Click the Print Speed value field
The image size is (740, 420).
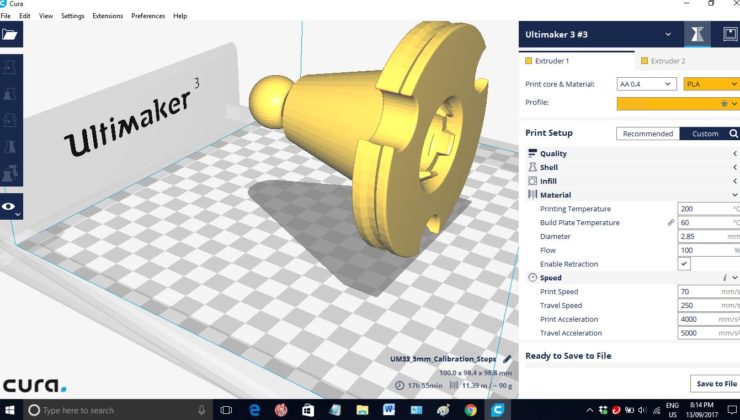[709, 292]
